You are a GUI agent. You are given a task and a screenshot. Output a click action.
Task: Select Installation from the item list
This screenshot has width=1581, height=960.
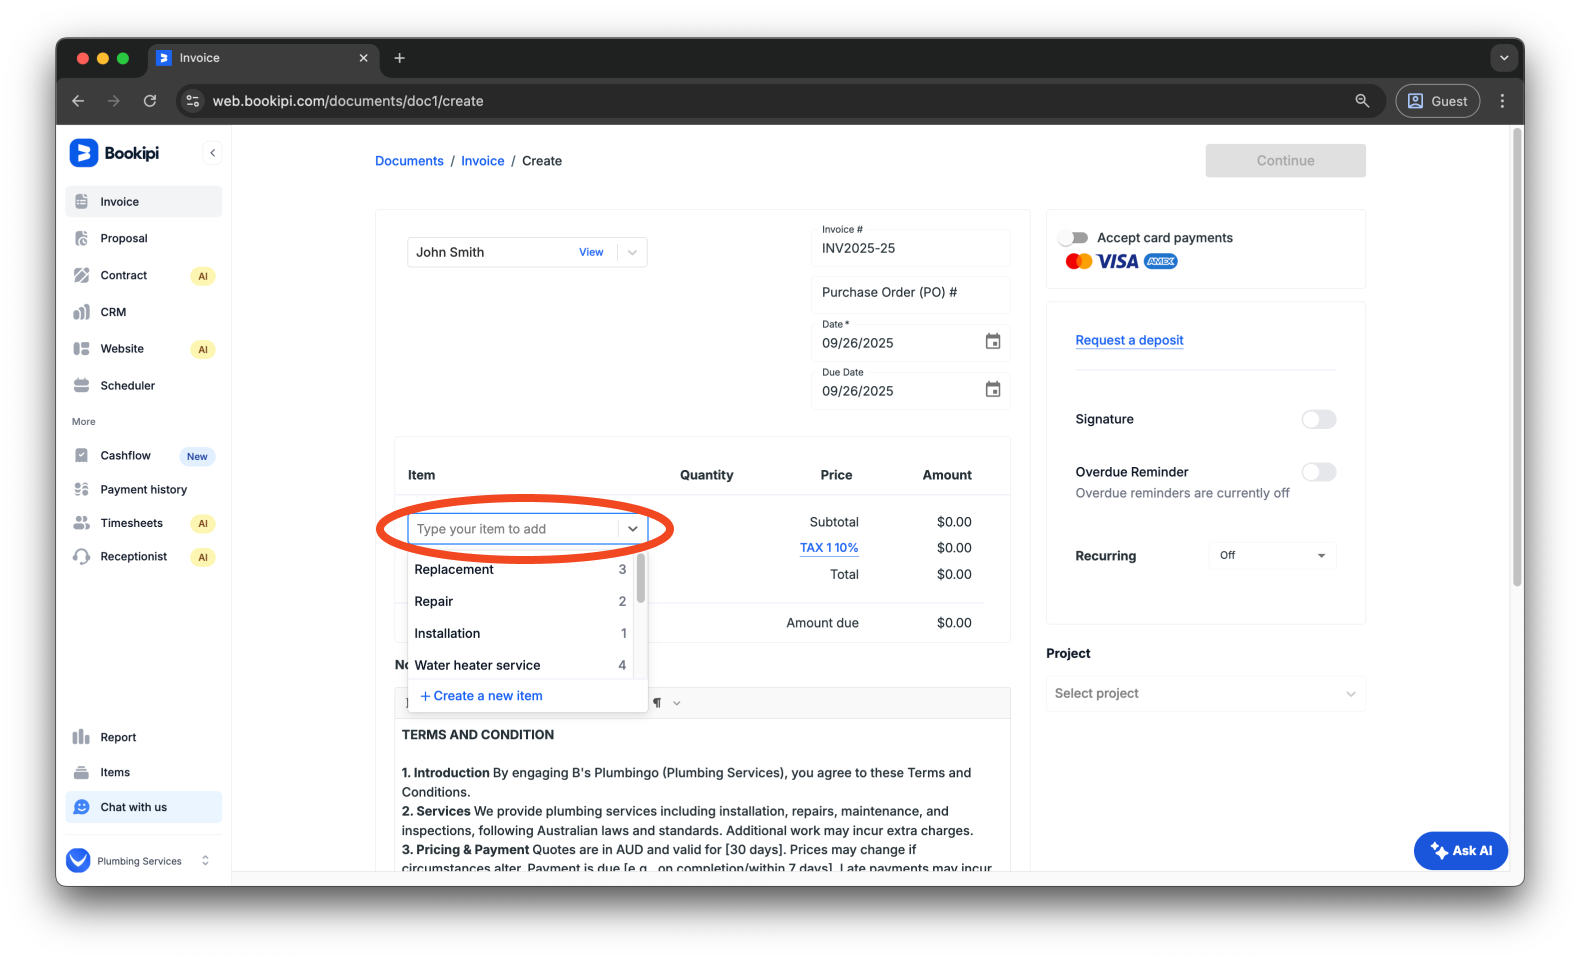point(520,633)
